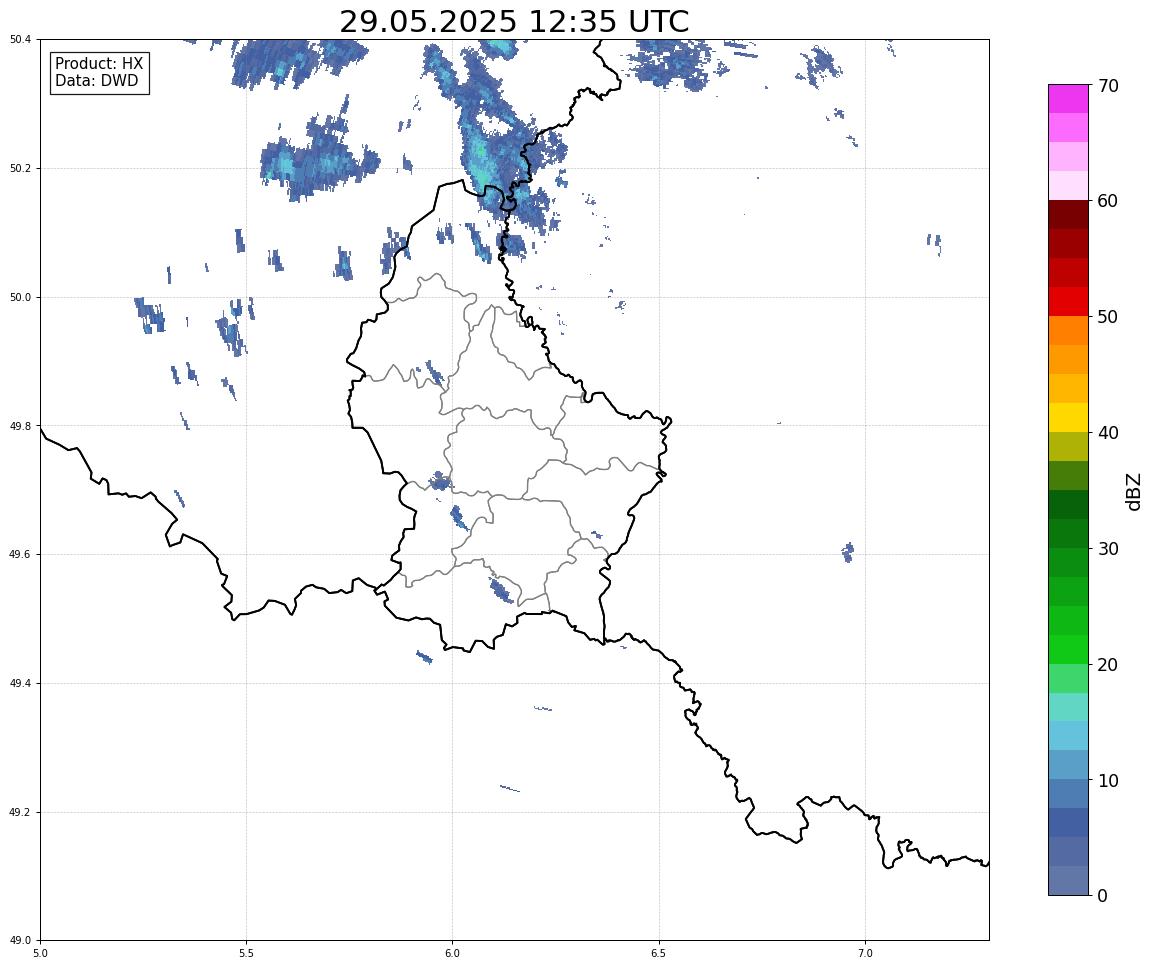Image resolution: width=1152 pixels, height=968 pixels.
Task: Click the 50 tick on the colorbar
Action: [x=1108, y=317]
